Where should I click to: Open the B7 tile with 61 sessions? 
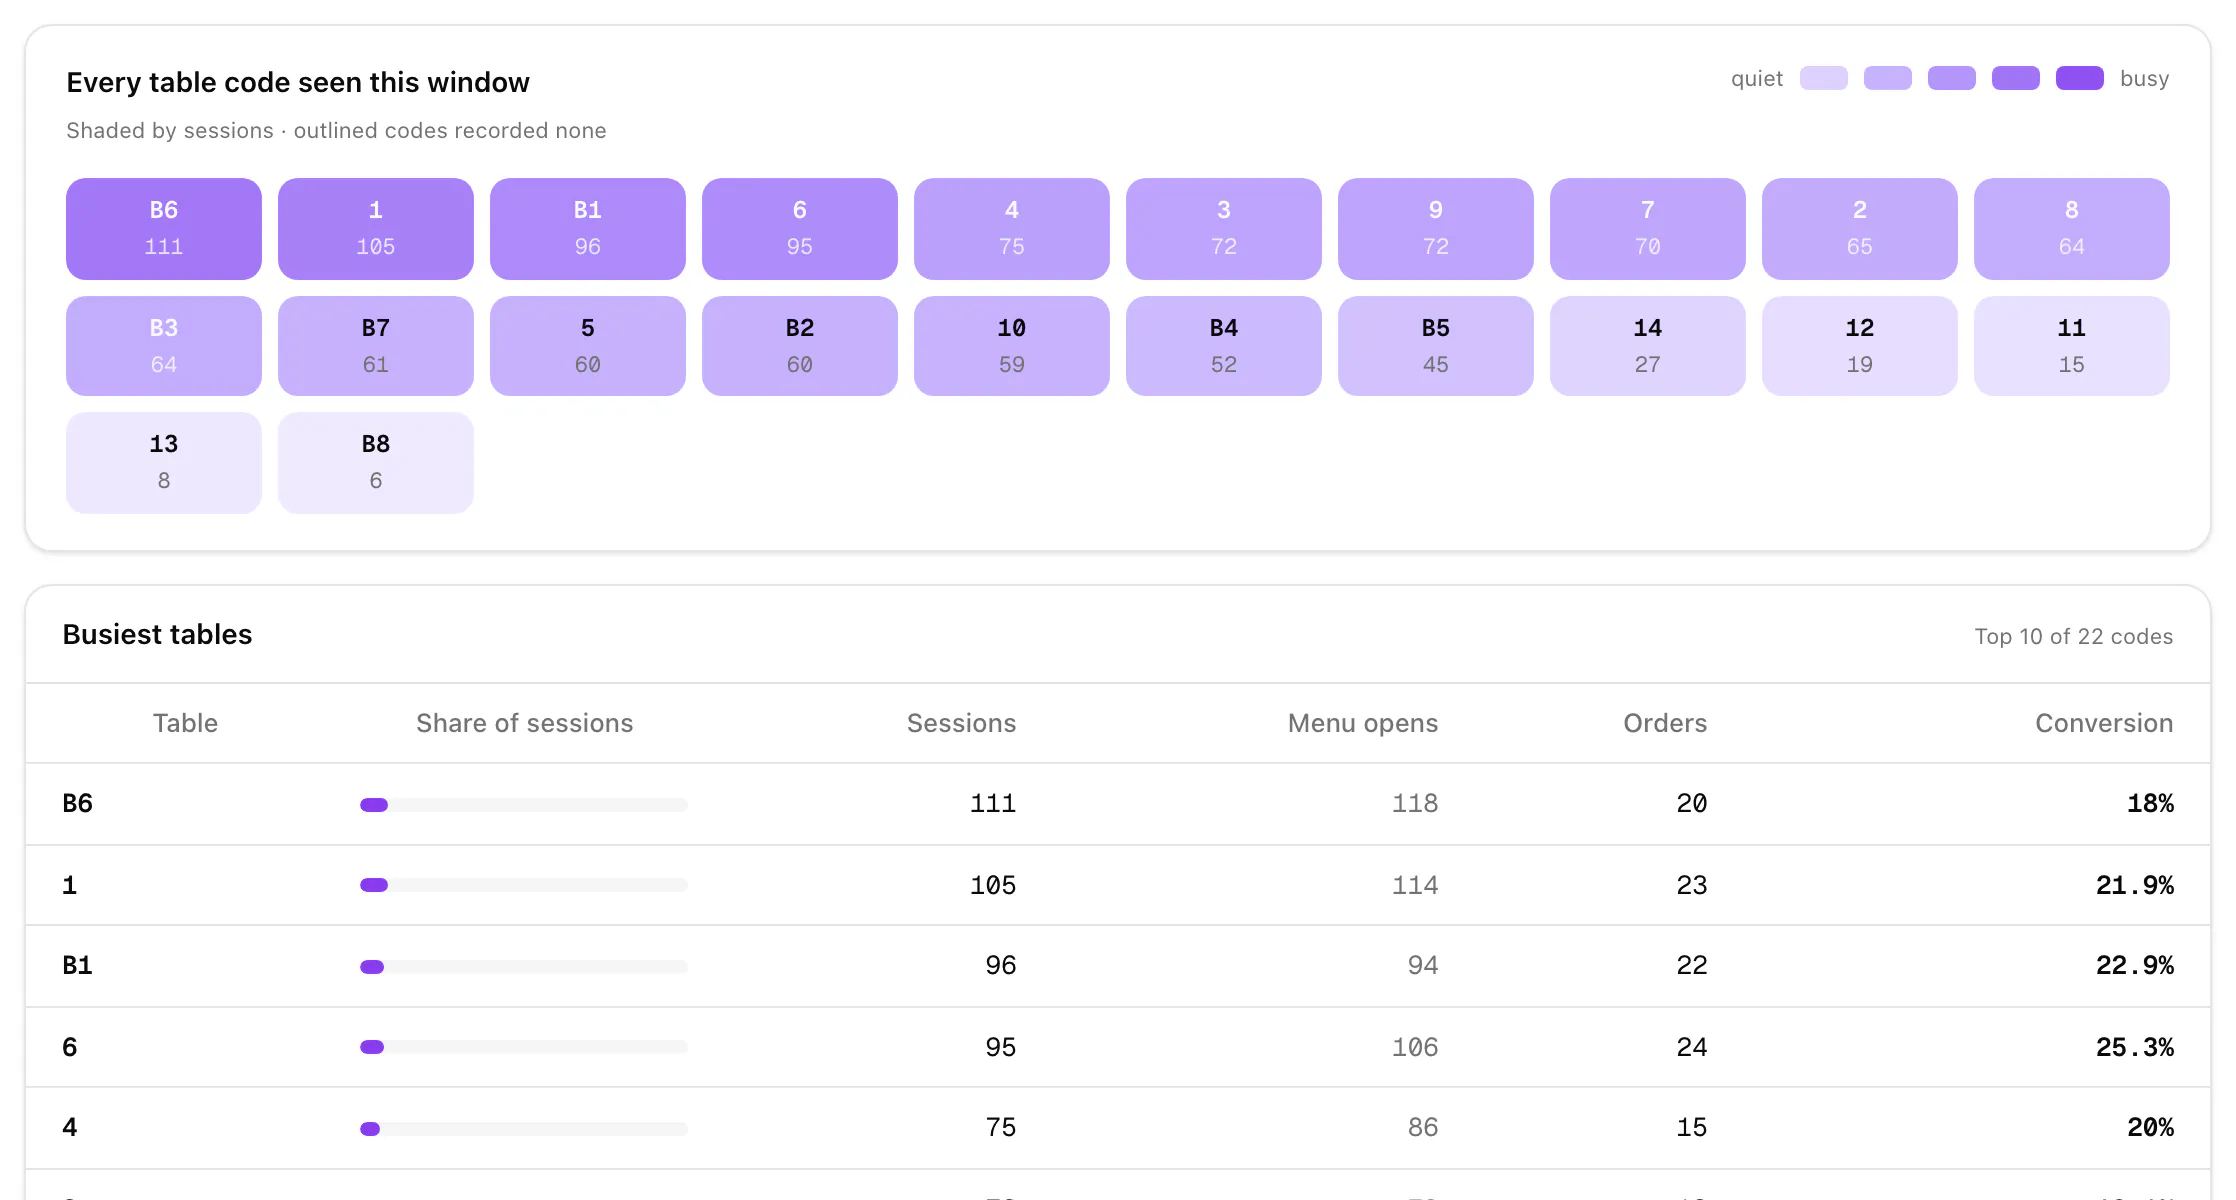tap(376, 346)
